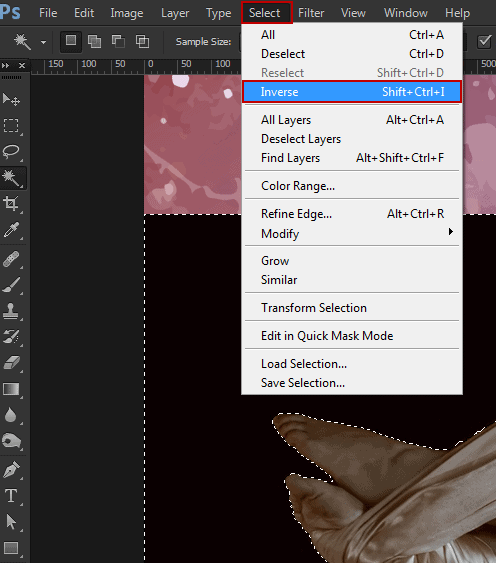Choose the Eyedropper tool
This screenshot has width=496, height=563.
pos(11,230)
